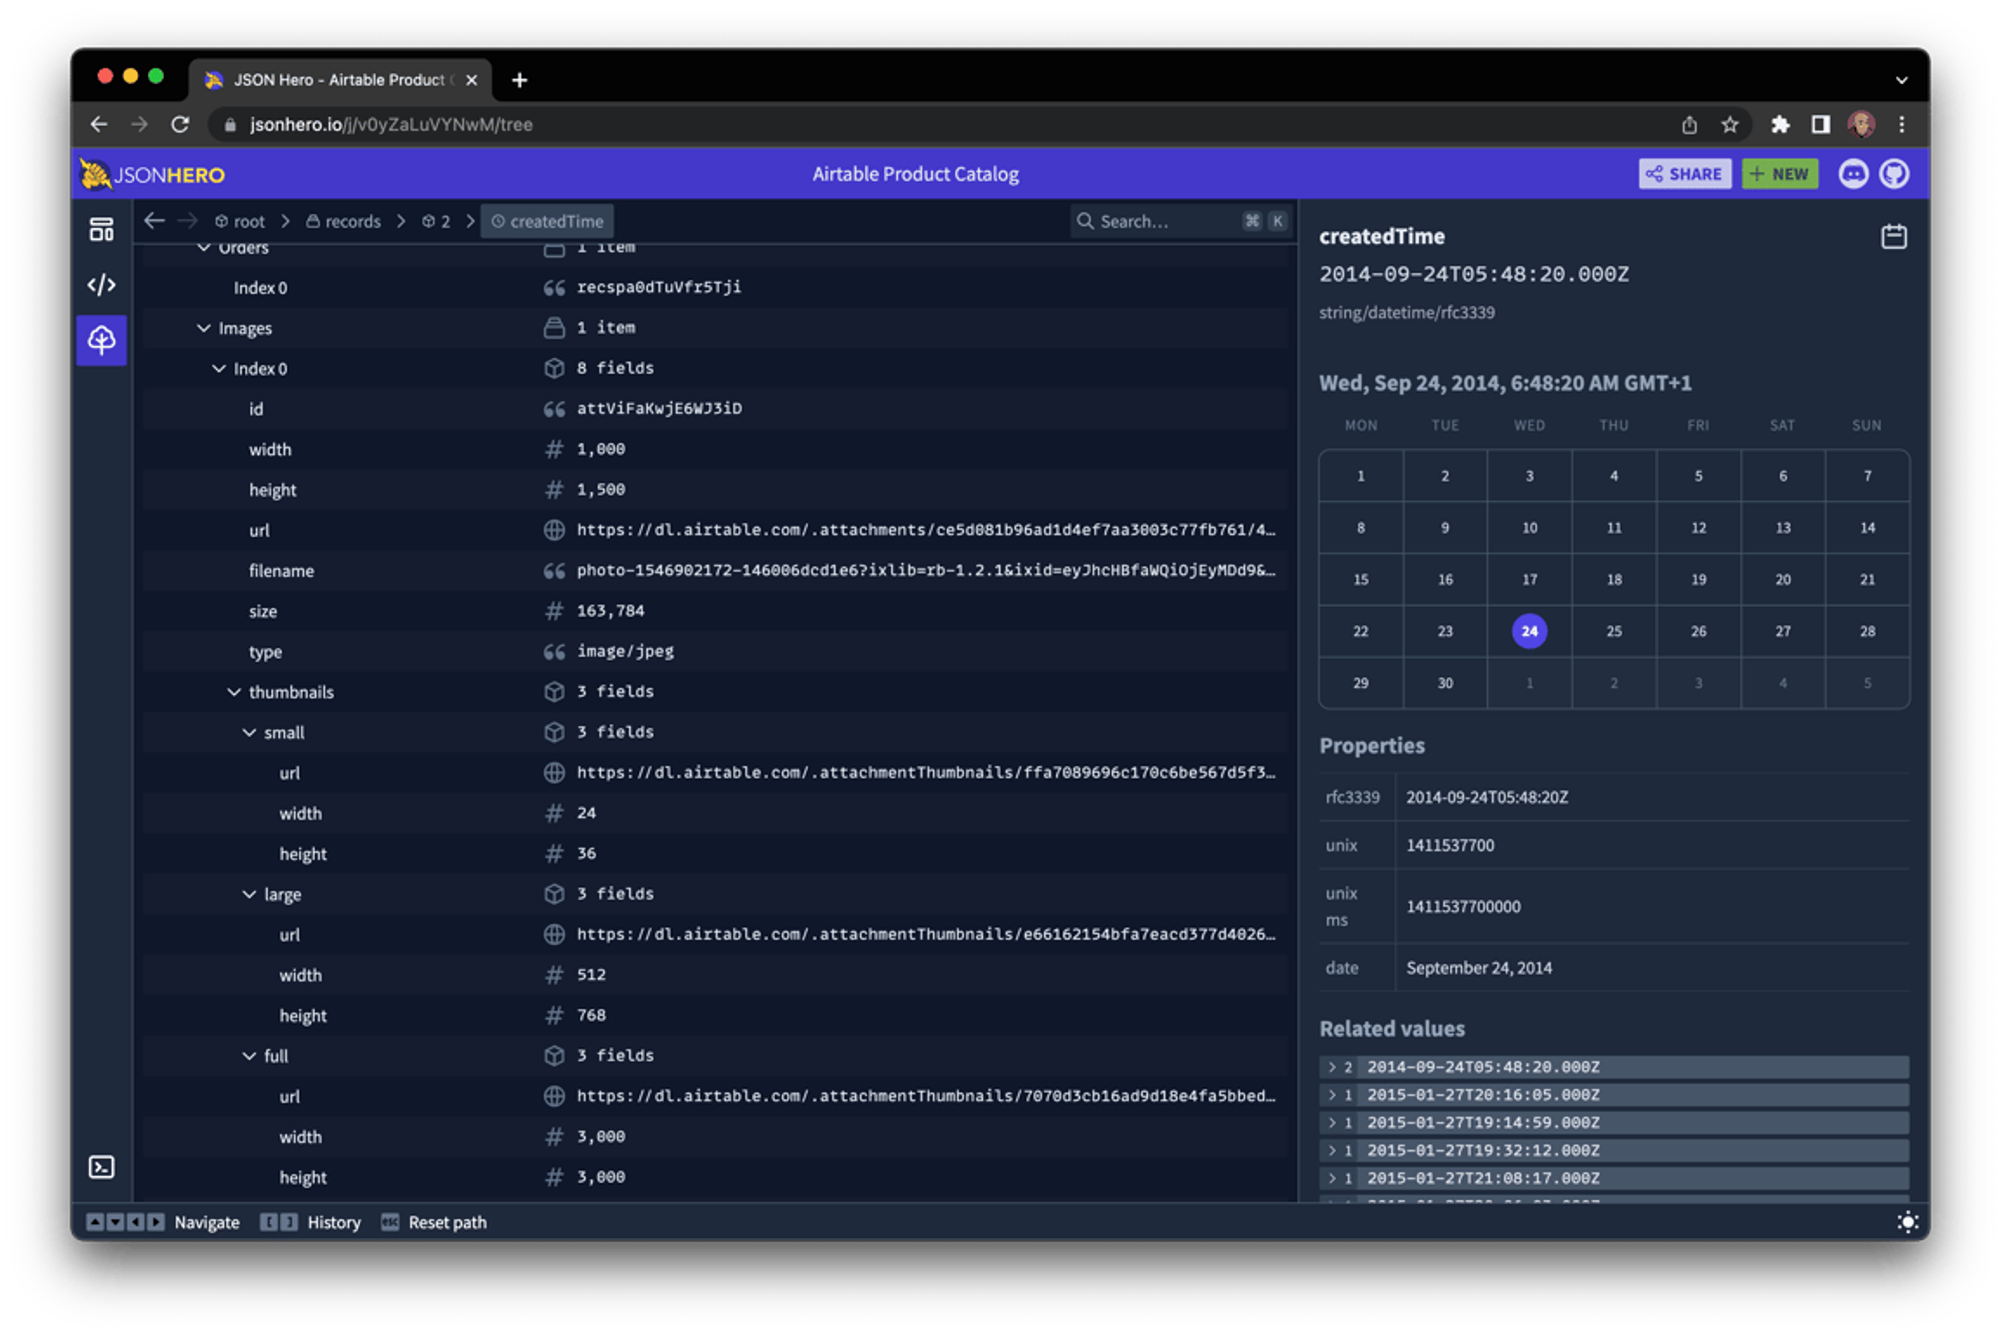Click inside the Search field

point(1160,221)
